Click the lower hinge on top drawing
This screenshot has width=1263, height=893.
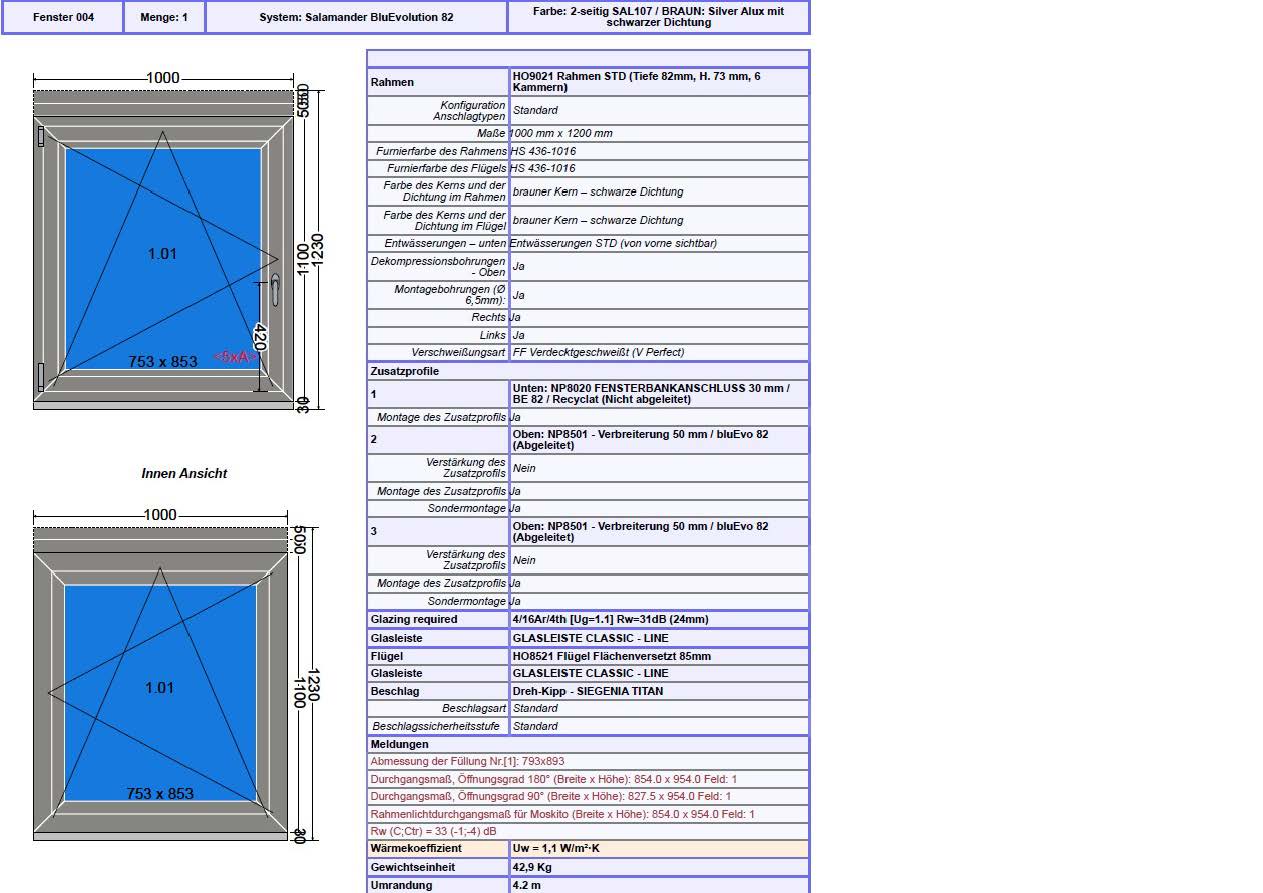pyautogui.click(x=41, y=375)
